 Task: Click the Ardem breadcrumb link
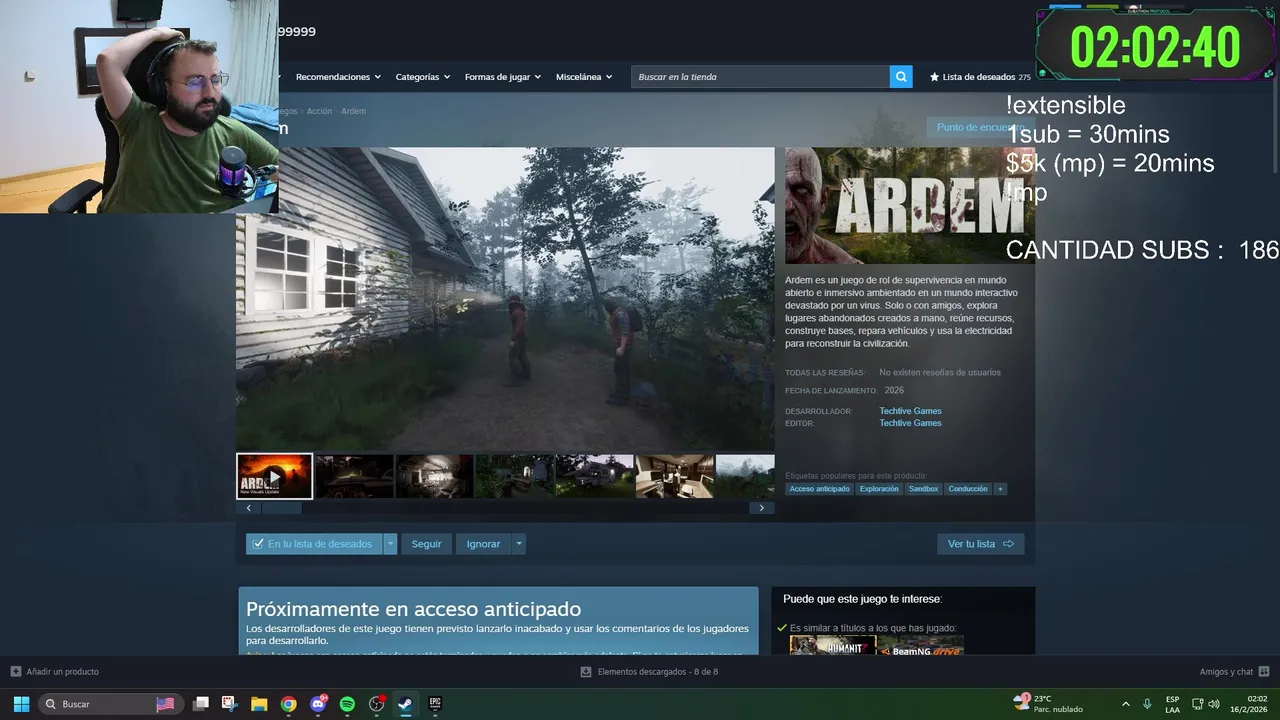point(353,111)
